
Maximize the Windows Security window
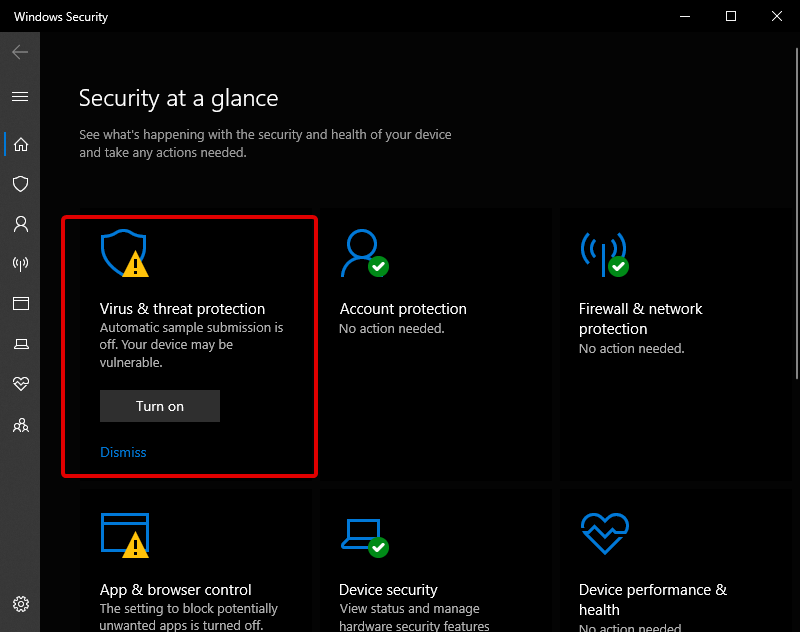coord(731,16)
